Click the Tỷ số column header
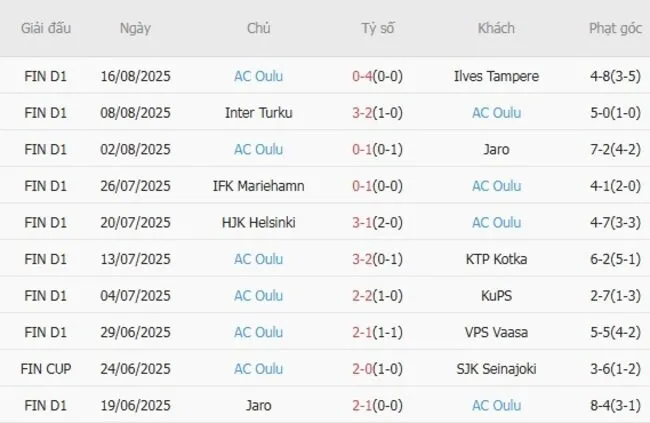 pos(377,28)
